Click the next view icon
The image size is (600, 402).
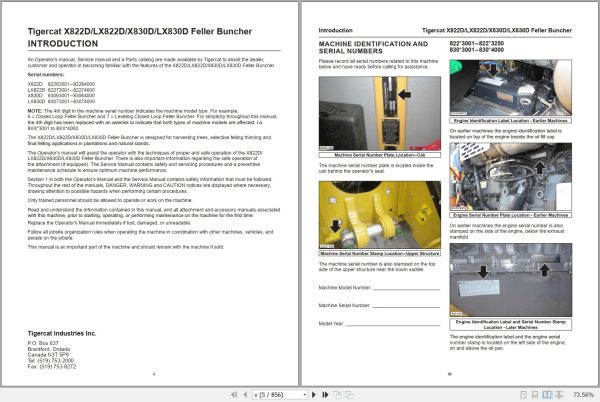(349, 395)
